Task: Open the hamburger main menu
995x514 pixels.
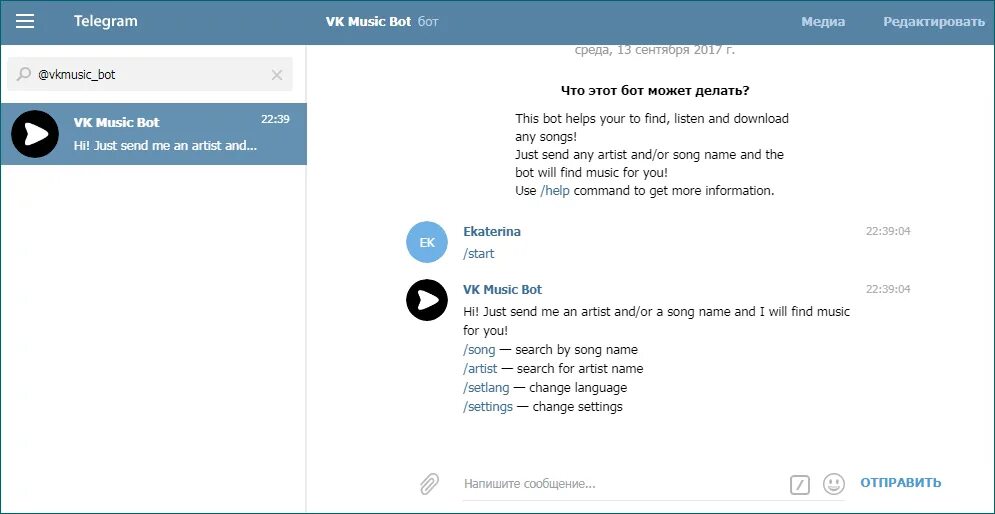Action: click(25, 22)
